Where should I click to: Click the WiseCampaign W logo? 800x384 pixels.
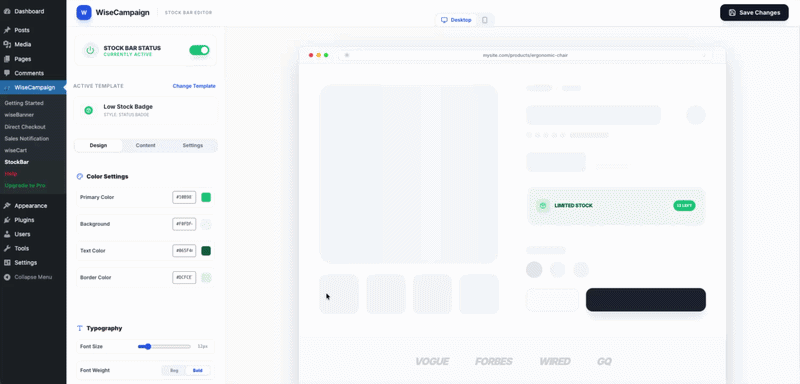pyautogui.click(x=84, y=13)
